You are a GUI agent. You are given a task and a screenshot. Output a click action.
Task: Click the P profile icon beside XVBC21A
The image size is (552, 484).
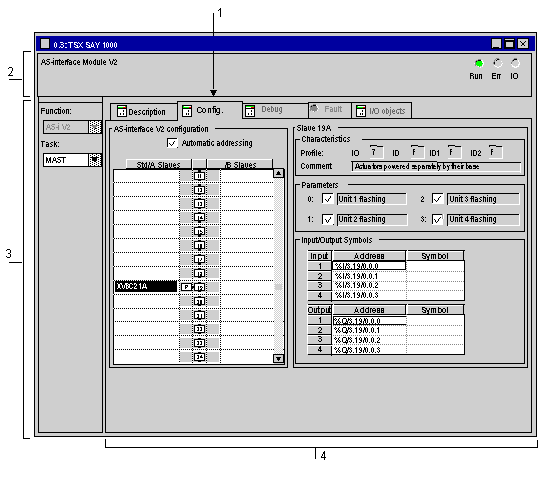click(186, 287)
